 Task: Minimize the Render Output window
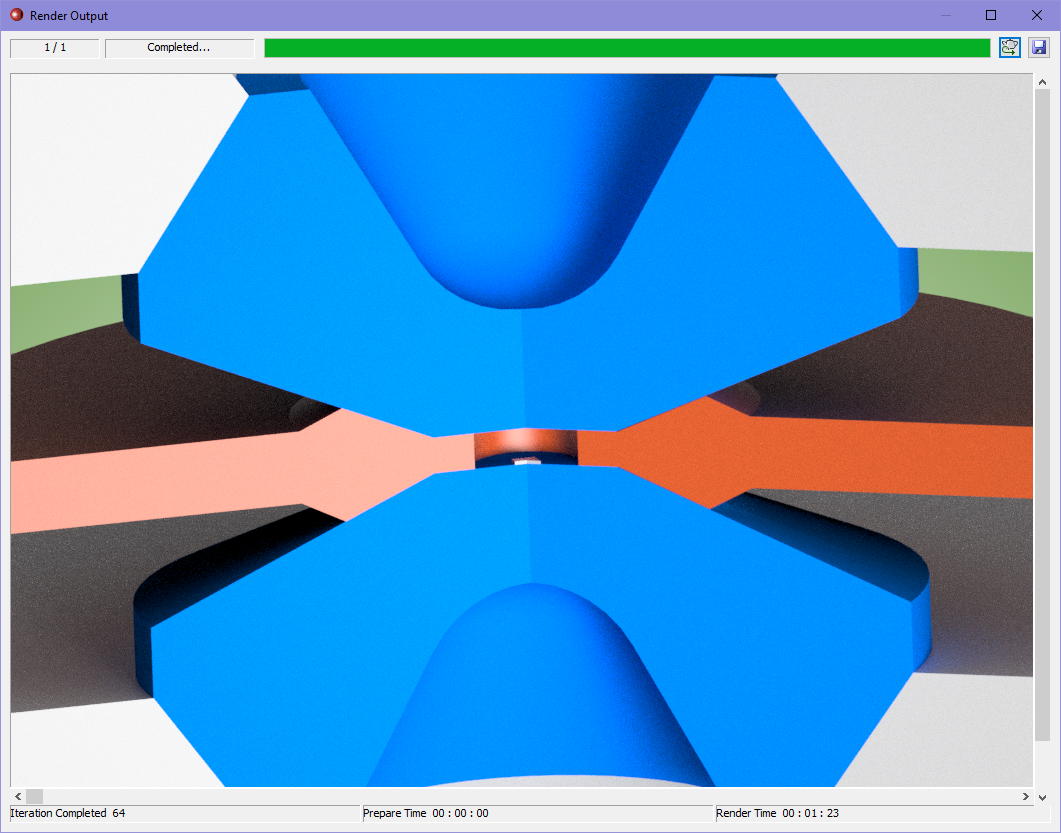pos(946,15)
